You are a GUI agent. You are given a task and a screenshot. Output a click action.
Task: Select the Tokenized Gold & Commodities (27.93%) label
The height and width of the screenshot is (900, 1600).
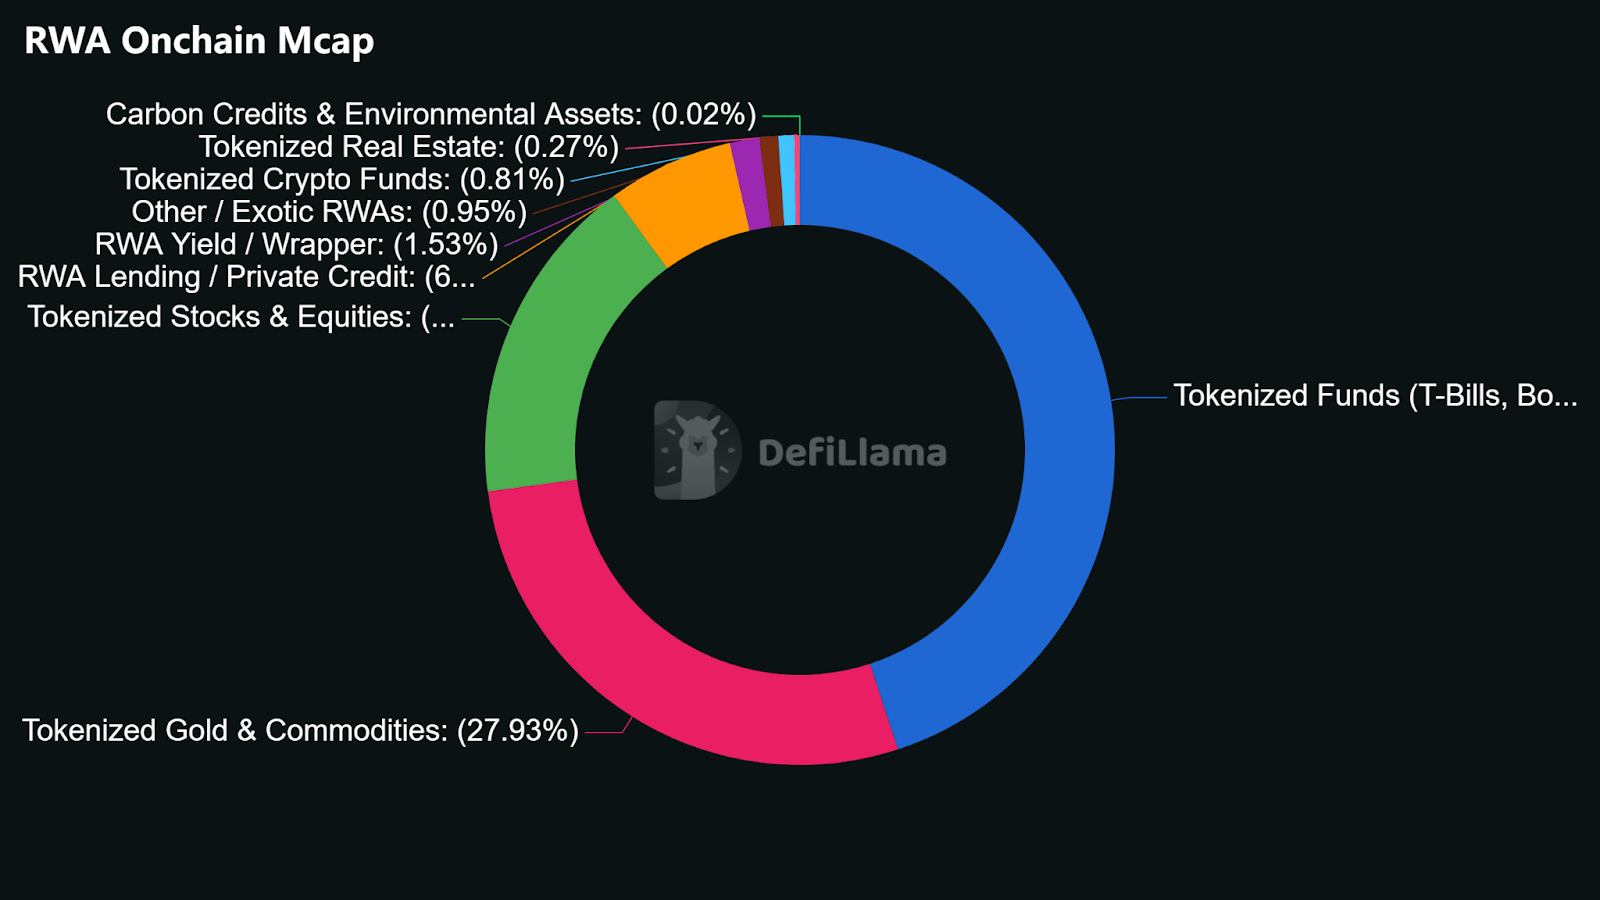300,731
